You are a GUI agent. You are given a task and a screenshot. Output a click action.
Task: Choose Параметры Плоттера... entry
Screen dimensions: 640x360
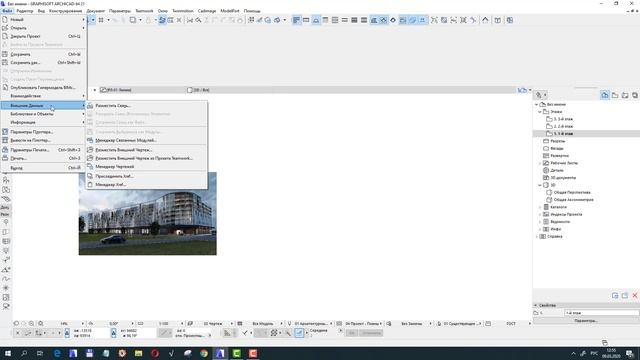pos(43,132)
